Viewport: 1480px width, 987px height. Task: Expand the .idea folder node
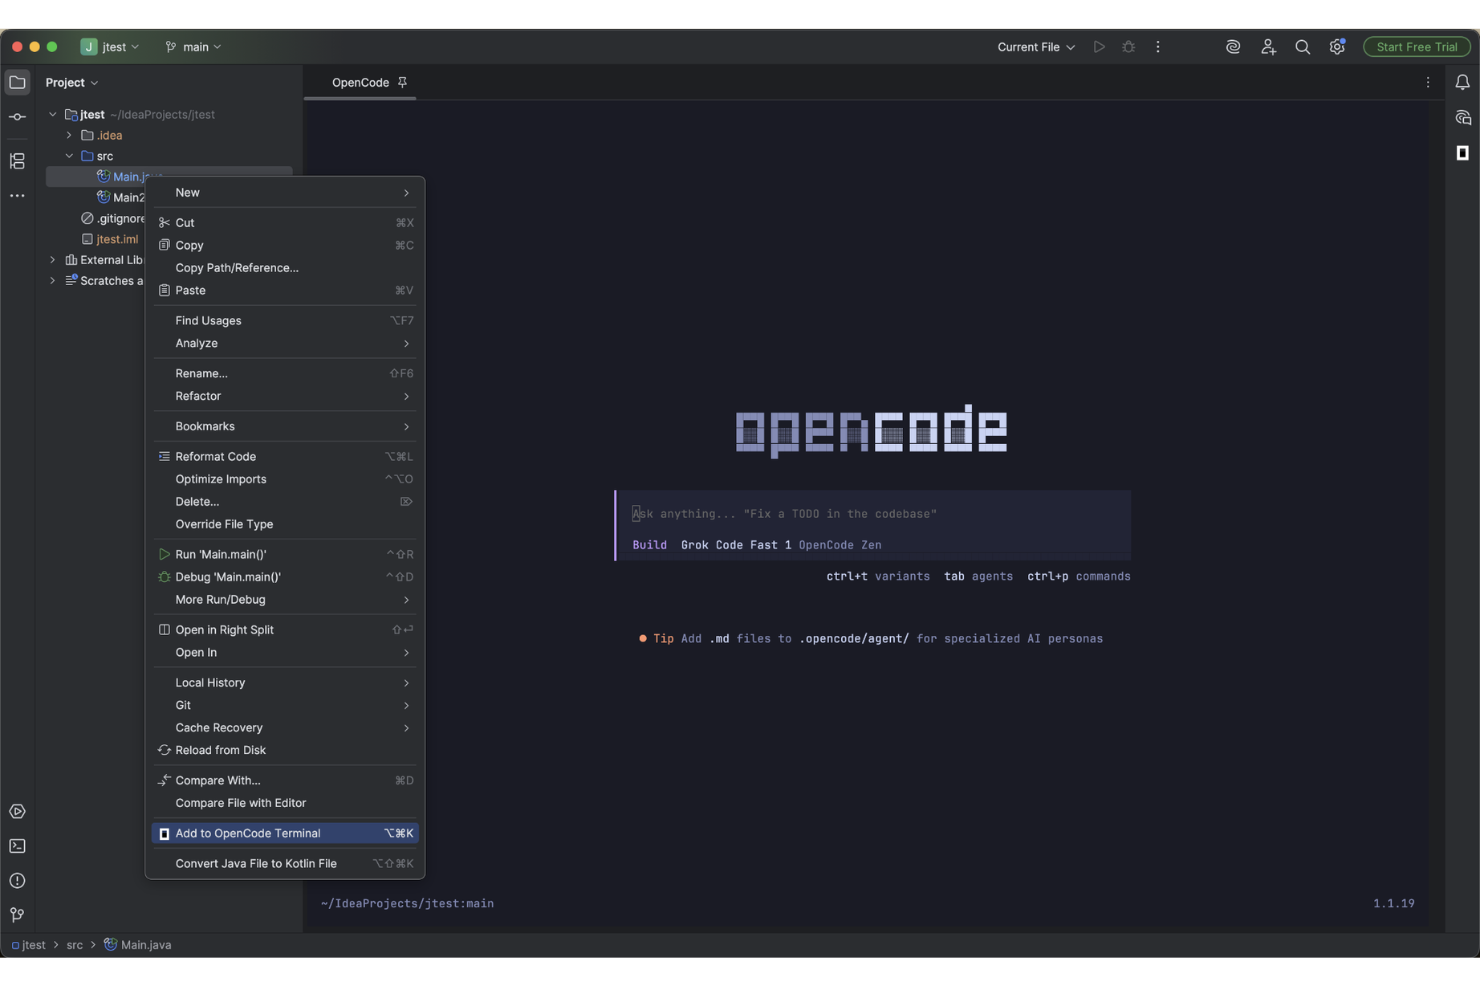[x=69, y=135]
